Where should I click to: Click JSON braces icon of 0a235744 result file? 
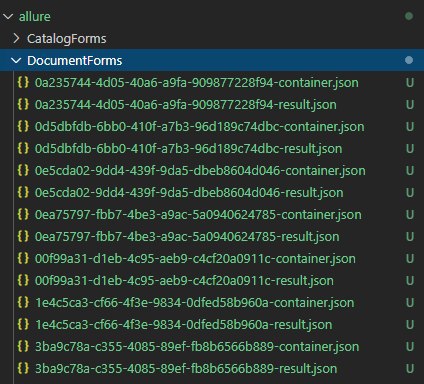[x=23, y=104]
